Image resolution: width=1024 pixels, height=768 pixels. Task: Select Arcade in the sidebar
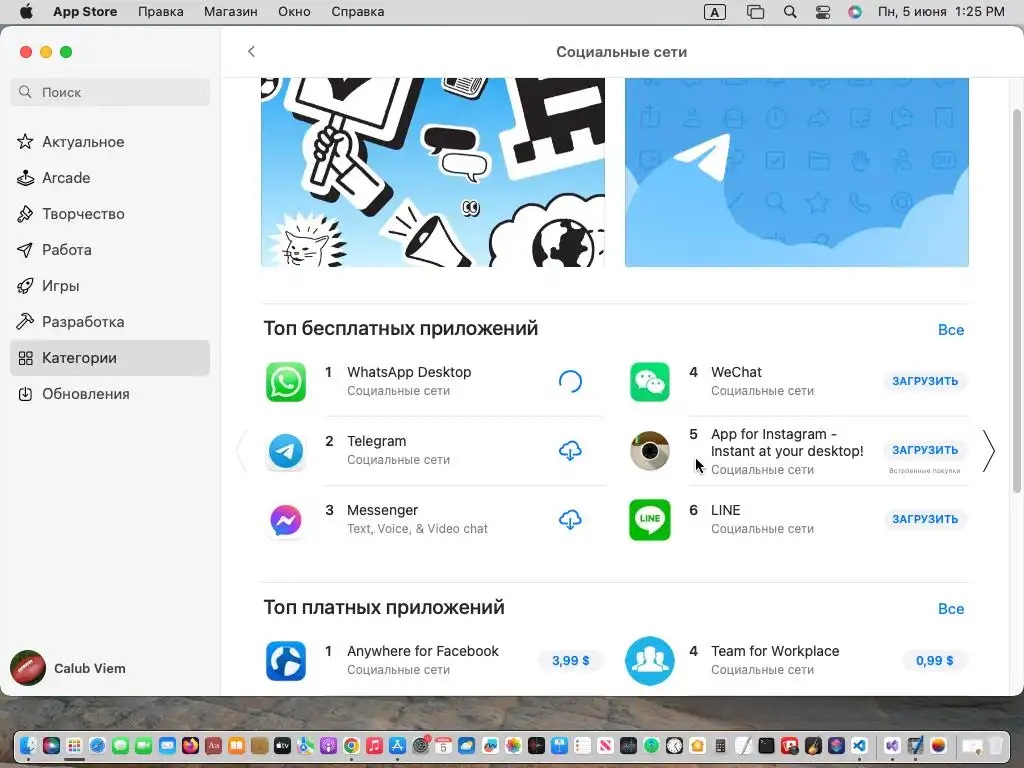tap(110, 178)
